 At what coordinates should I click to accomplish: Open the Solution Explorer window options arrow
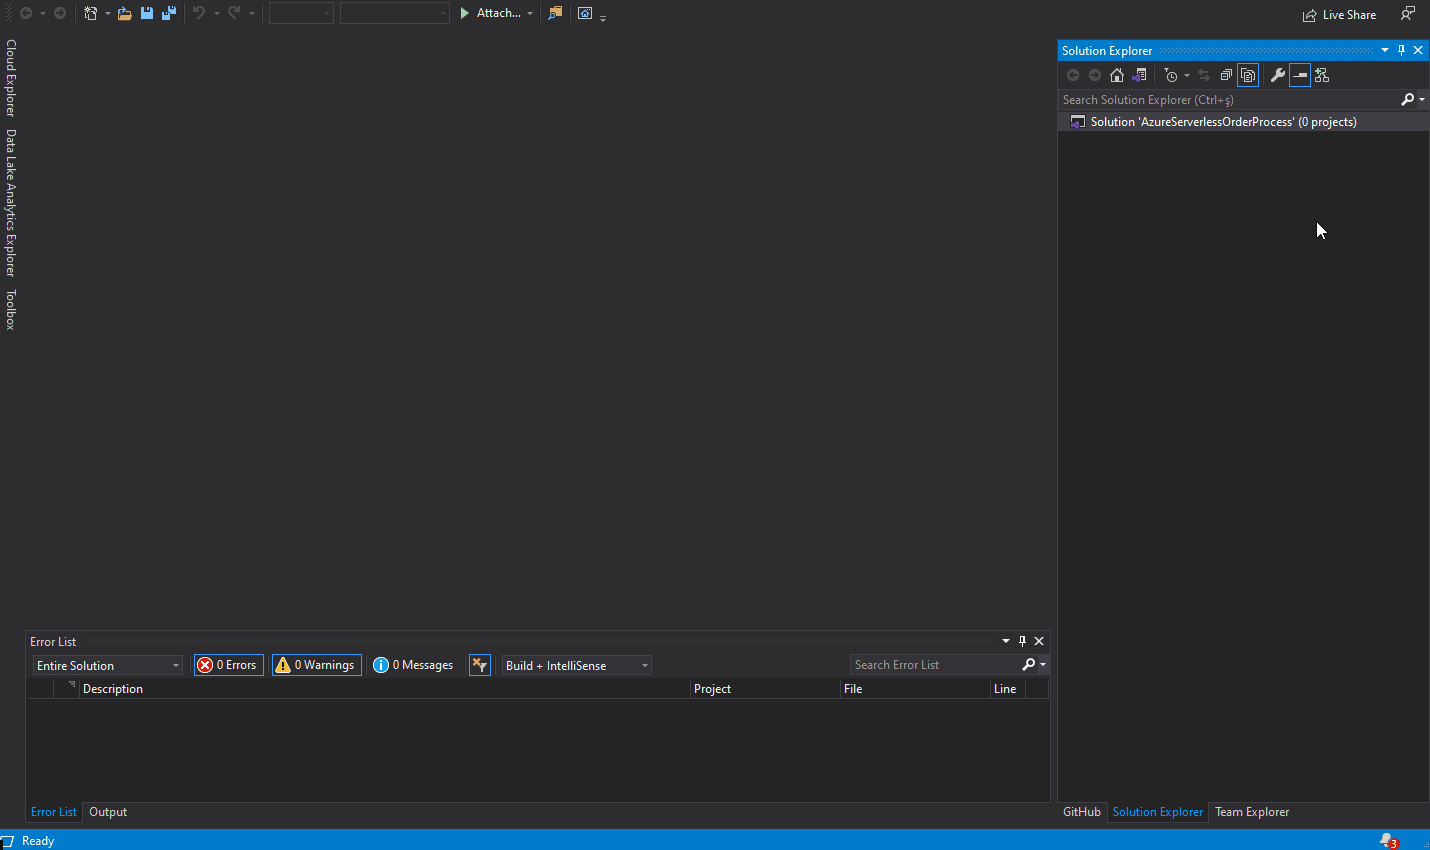[x=1385, y=50]
